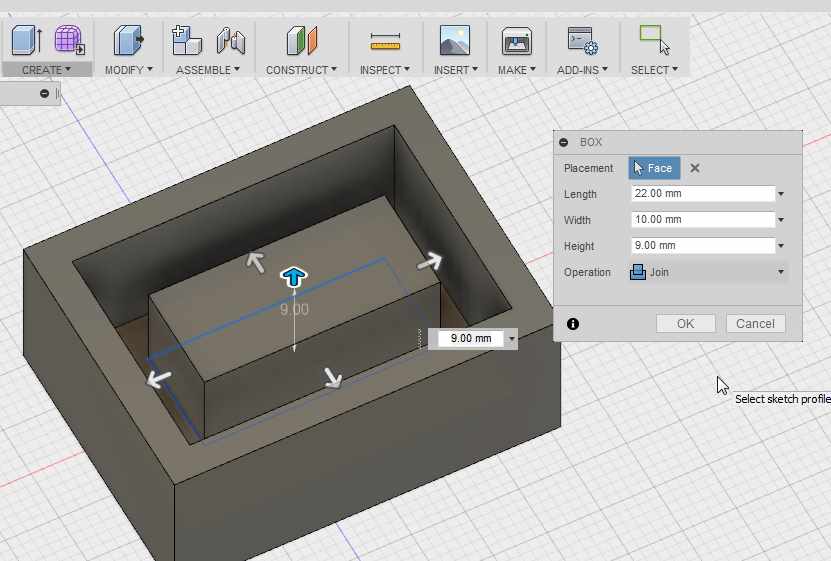Screen dimensions: 831x561
Task: Open the SELECT menu
Action: (655, 70)
